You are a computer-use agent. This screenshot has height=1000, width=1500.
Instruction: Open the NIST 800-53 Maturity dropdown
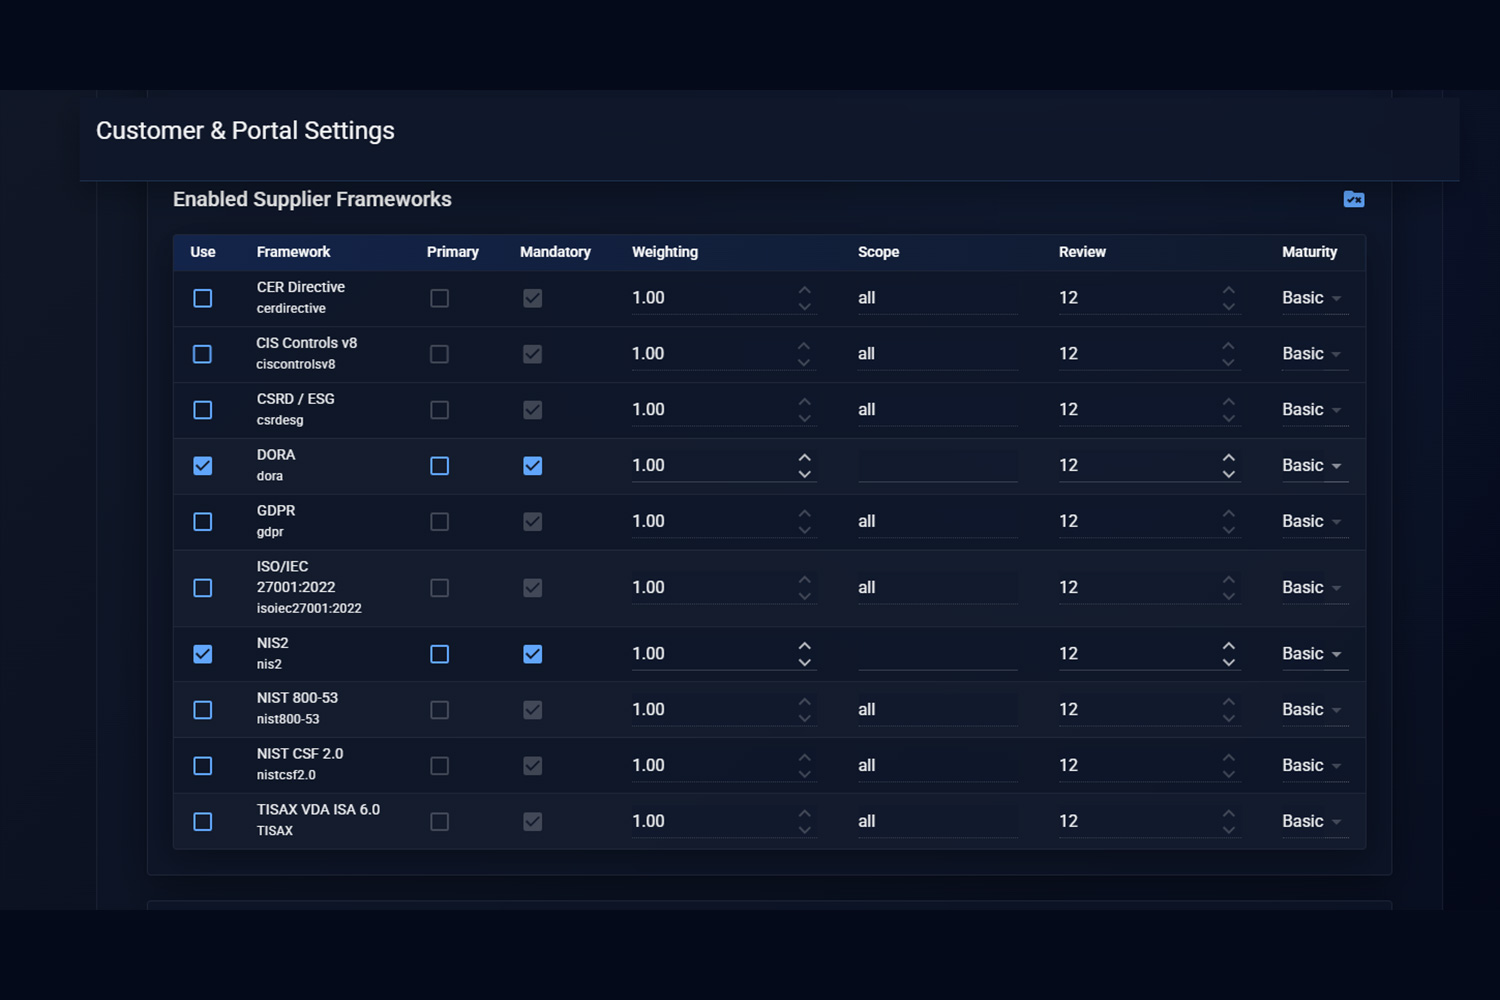coord(1315,710)
